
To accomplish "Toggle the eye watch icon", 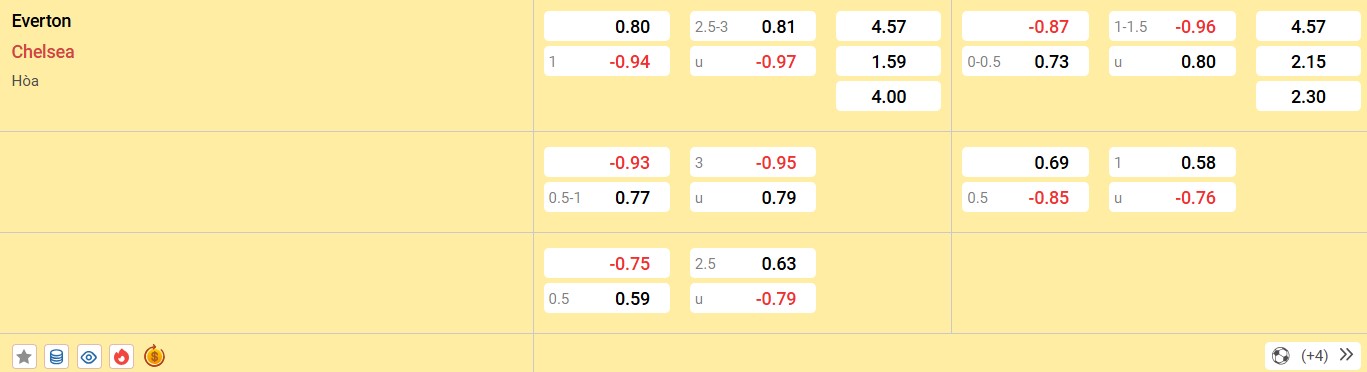I will click(x=89, y=356).
